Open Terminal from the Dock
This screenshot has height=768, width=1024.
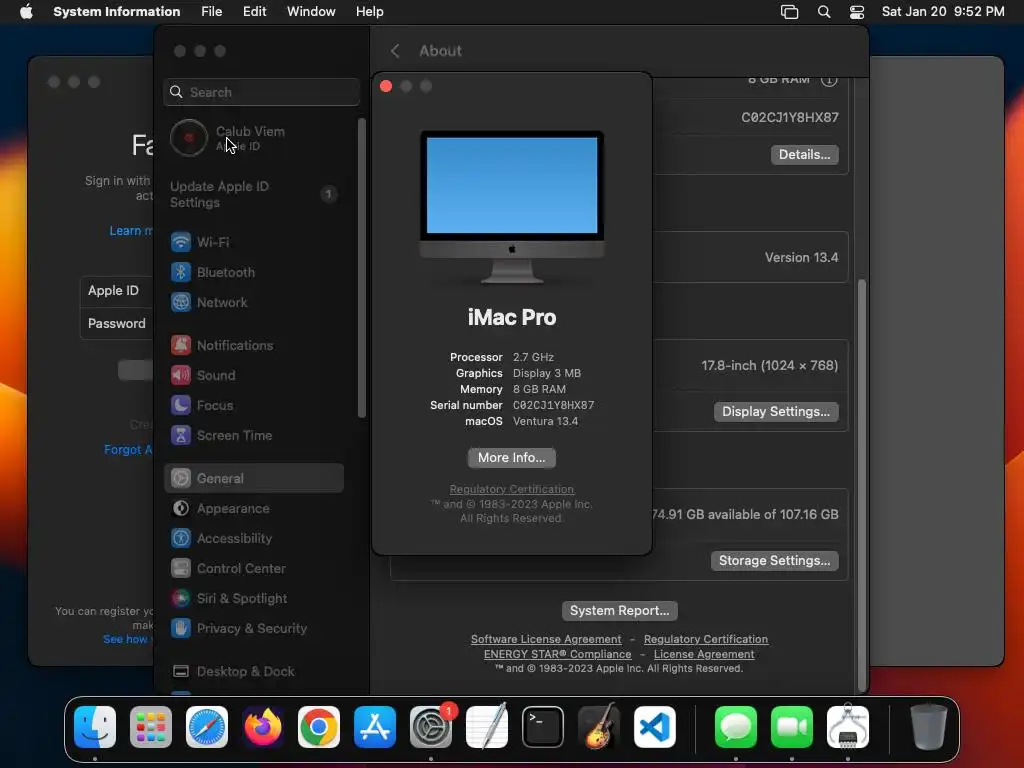pyautogui.click(x=543, y=727)
